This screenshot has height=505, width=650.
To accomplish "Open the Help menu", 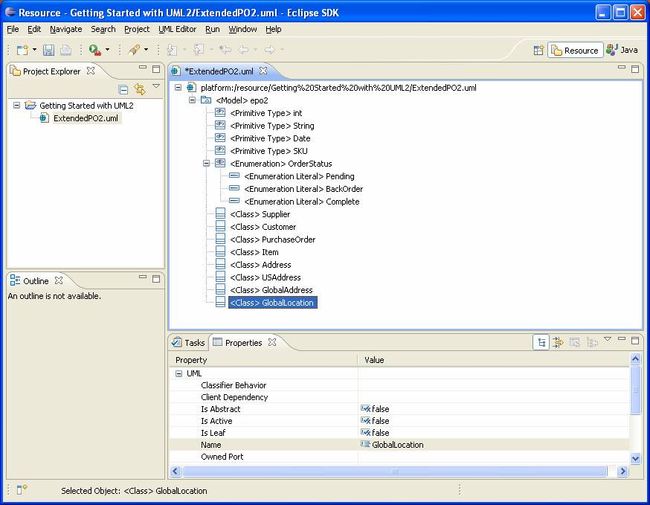I will coord(274,29).
